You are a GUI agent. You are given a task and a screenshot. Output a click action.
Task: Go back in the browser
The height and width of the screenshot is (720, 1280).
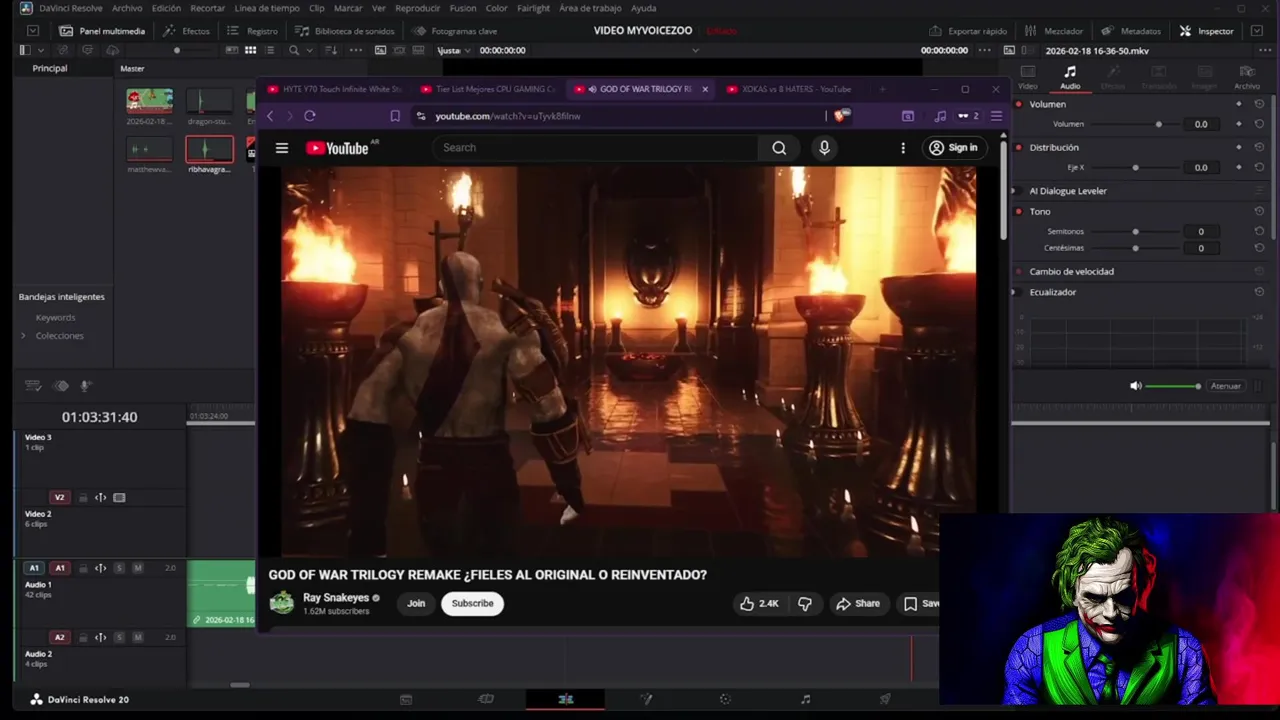coord(270,116)
